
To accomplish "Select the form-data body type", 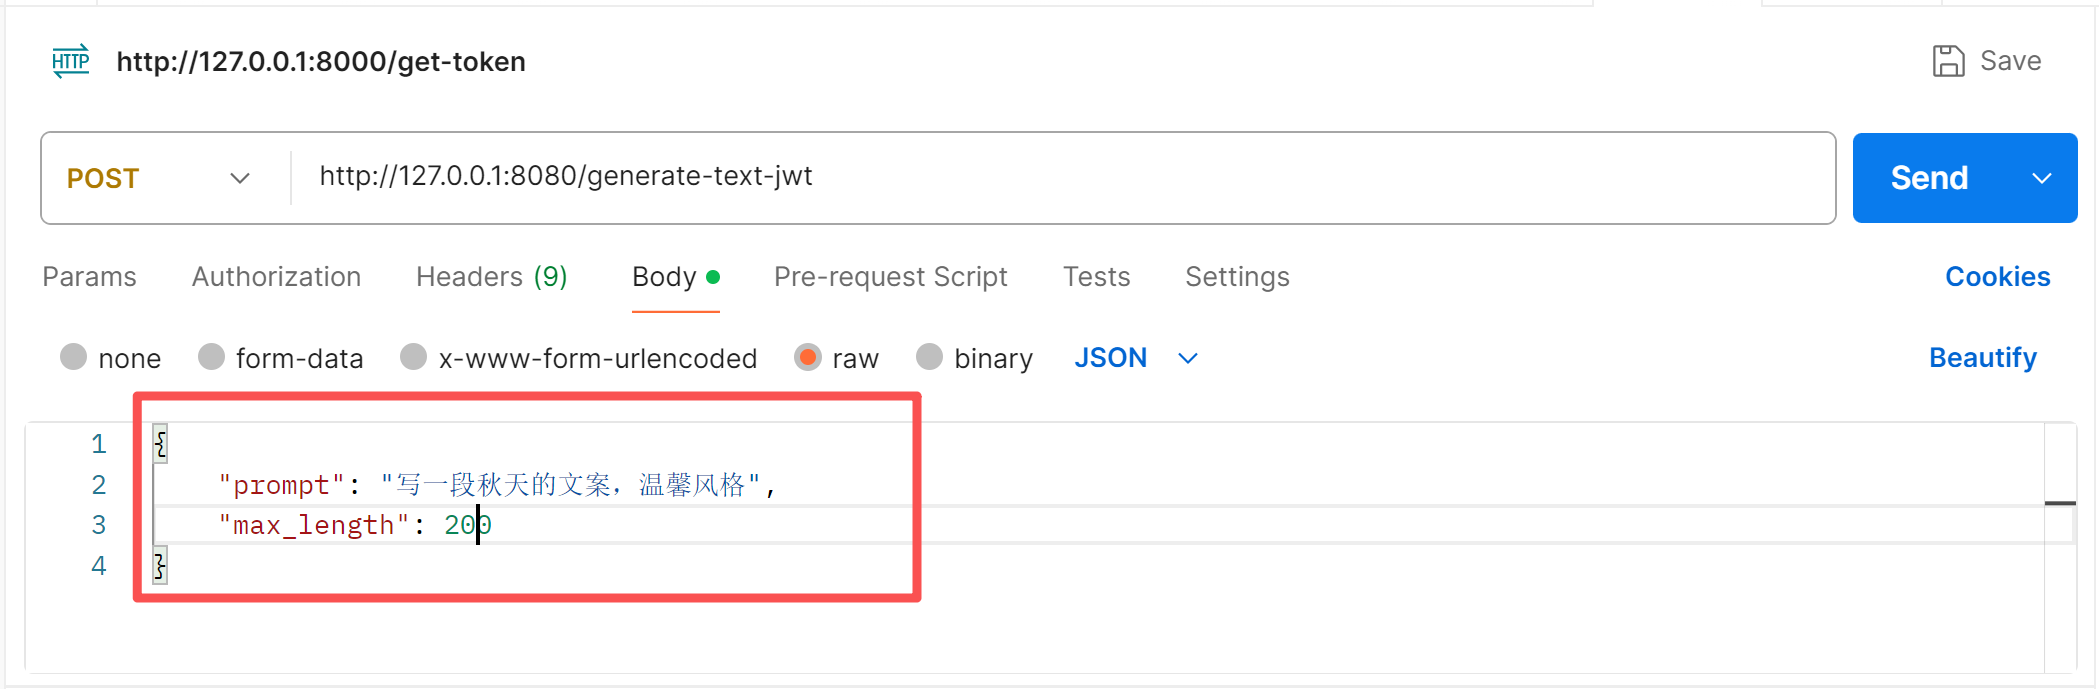I will tap(211, 357).
